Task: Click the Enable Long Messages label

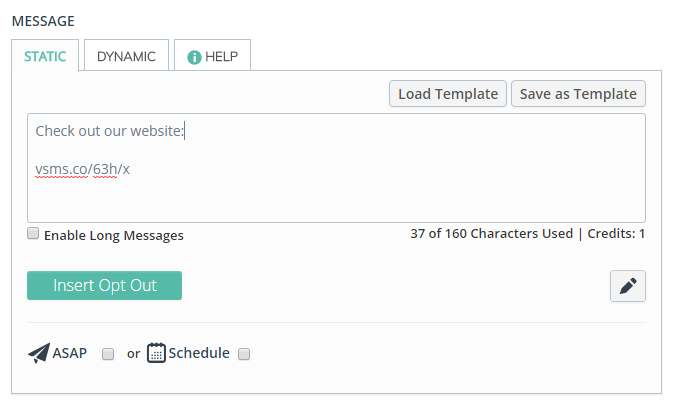Action: tap(113, 236)
